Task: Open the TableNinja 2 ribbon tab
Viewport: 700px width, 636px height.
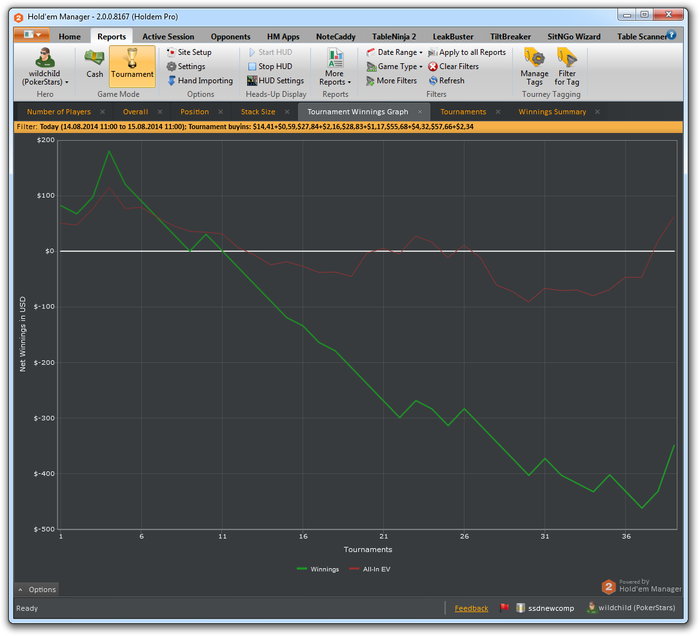Action: point(394,37)
